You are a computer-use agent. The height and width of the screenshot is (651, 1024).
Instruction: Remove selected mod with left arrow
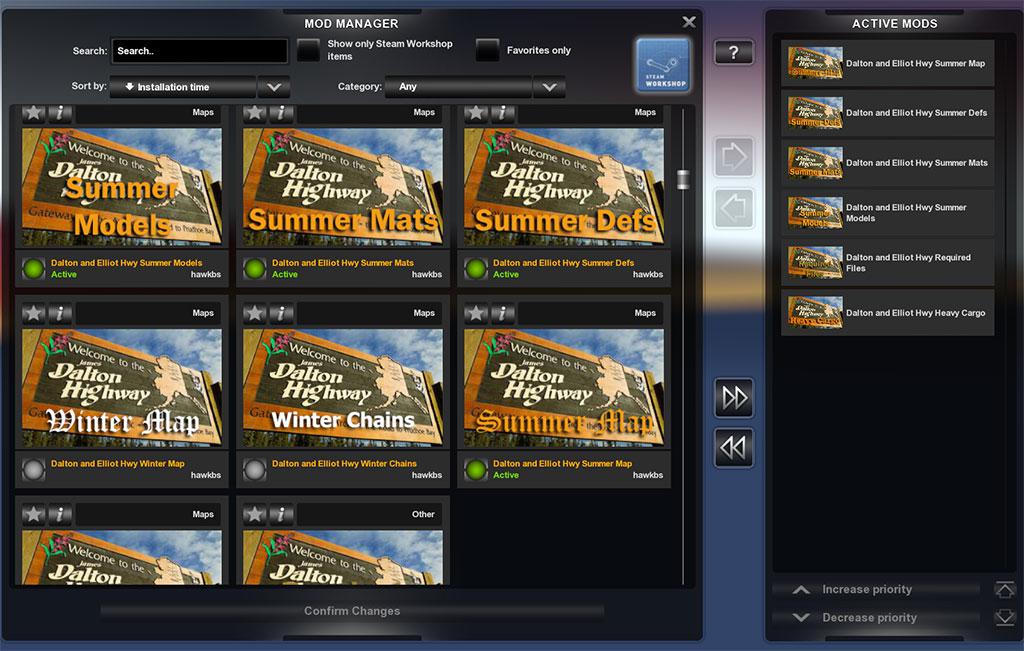[x=733, y=208]
